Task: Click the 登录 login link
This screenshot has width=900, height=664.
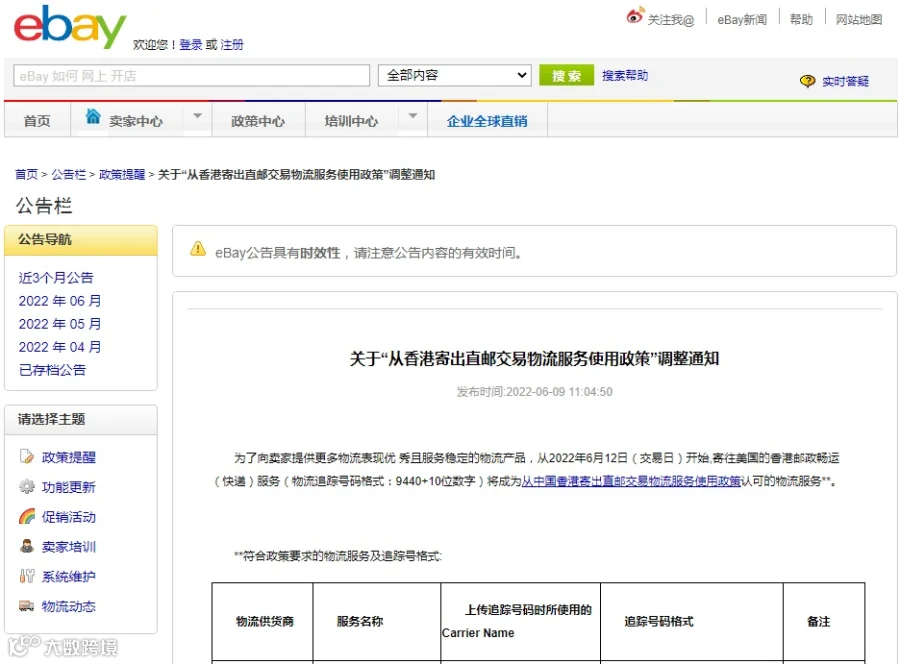Action: pyautogui.click(x=191, y=45)
